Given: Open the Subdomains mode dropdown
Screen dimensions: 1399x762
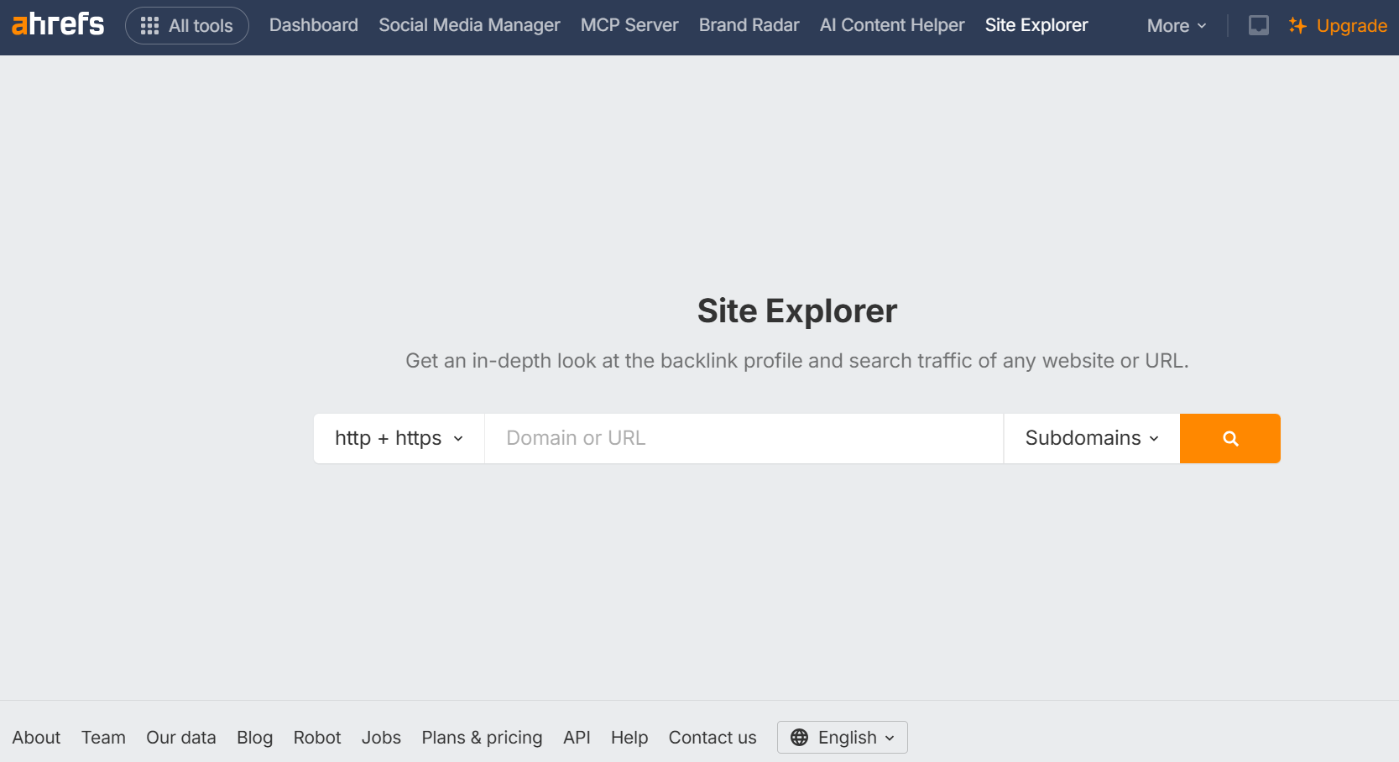Looking at the screenshot, I should tap(1091, 438).
